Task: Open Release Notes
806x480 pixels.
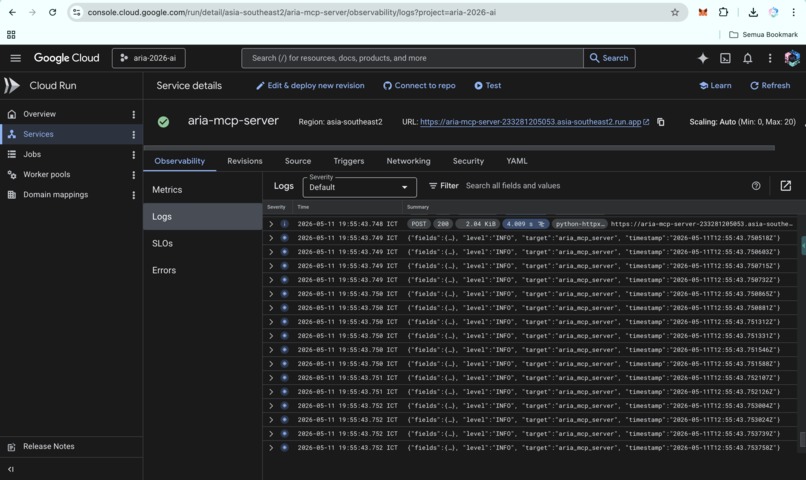Action: (48, 447)
